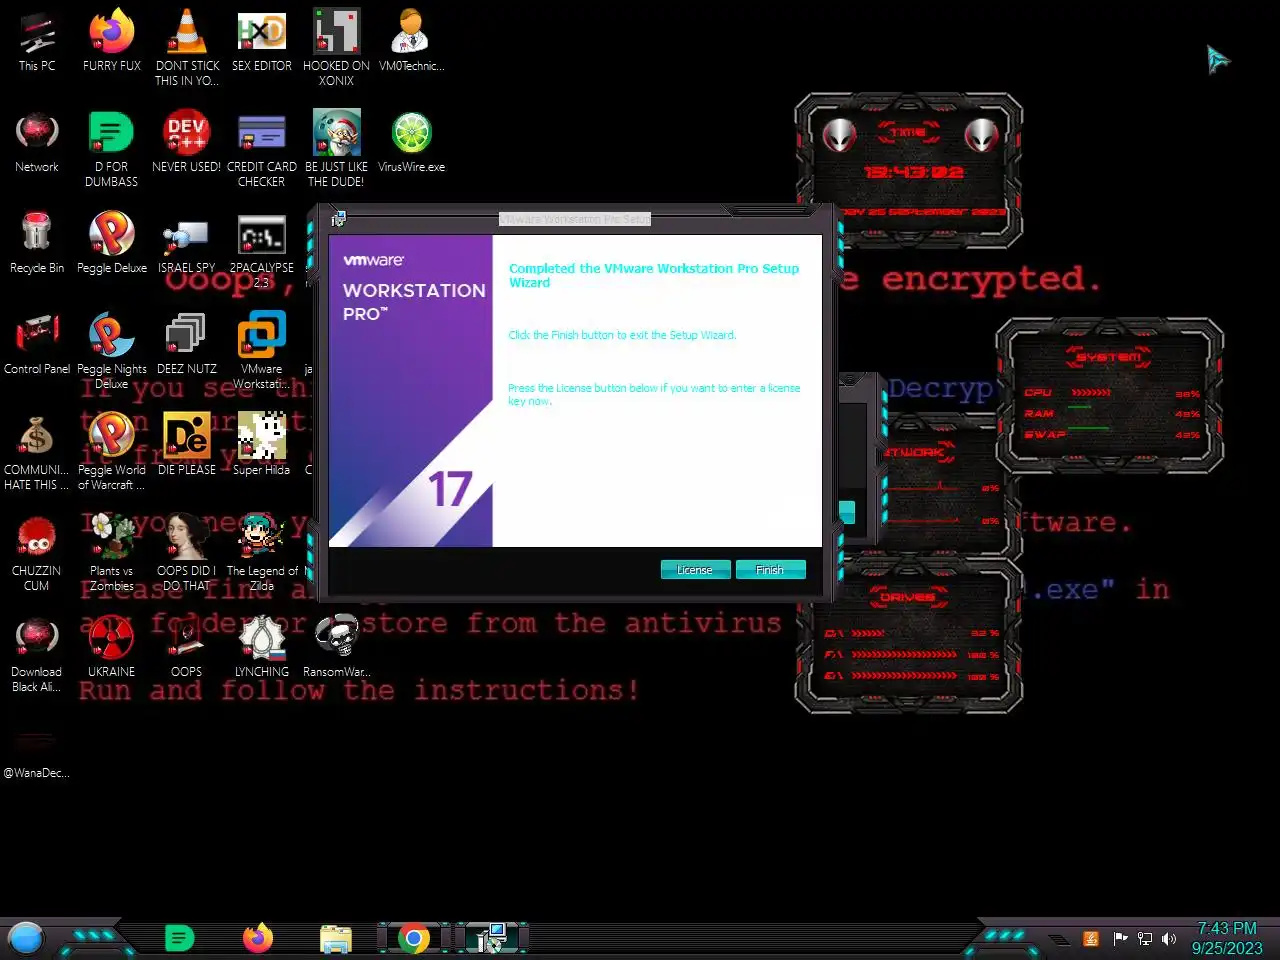Select the DIE PLEASE desktop shortcut
Viewport: 1280px width, 960px height.
coord(187,445)
